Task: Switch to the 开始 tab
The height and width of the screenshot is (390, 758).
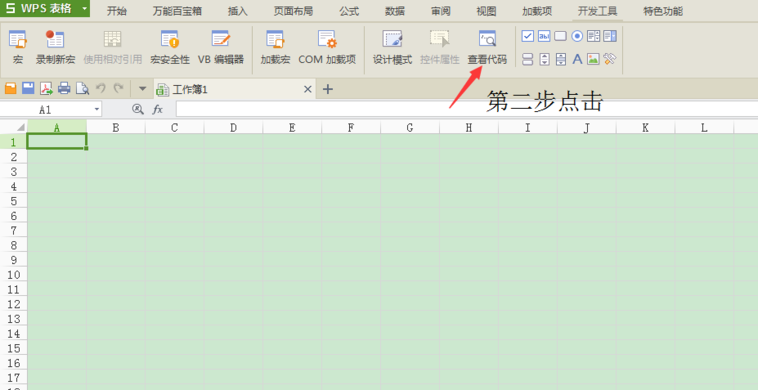Action: tap(117, 11)
